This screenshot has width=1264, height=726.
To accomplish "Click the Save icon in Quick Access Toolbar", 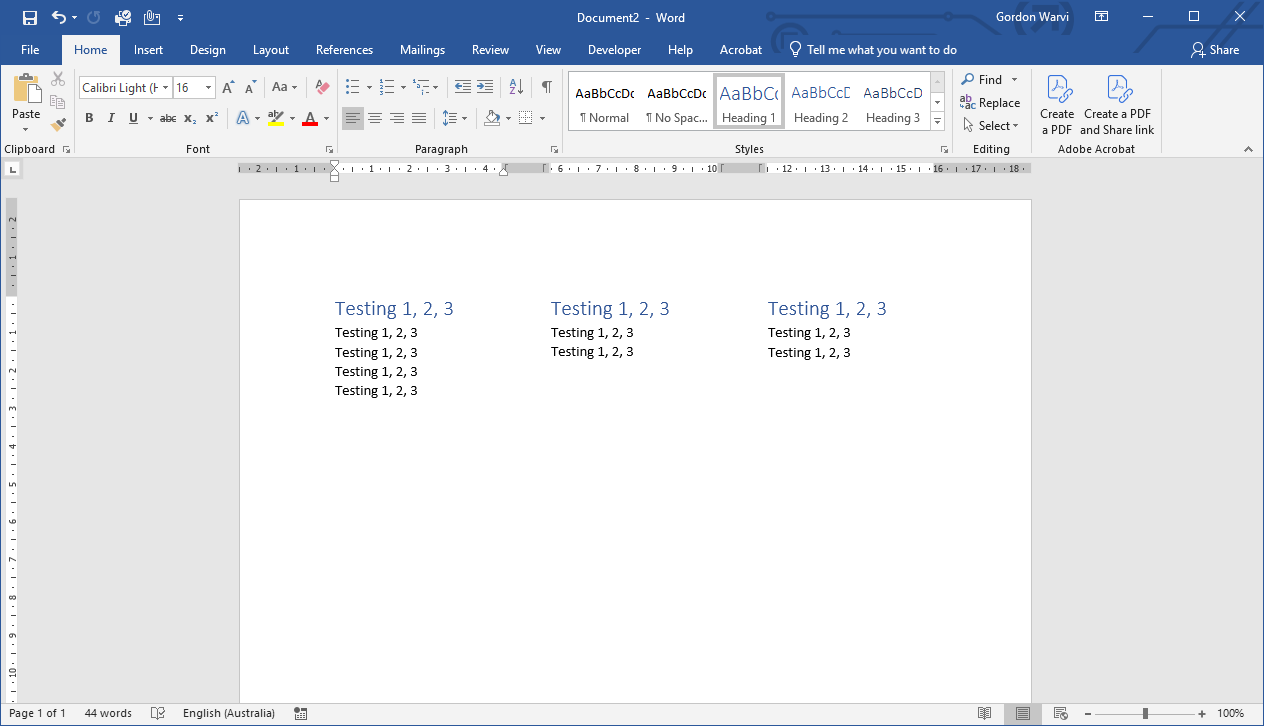I will (29, 17).
